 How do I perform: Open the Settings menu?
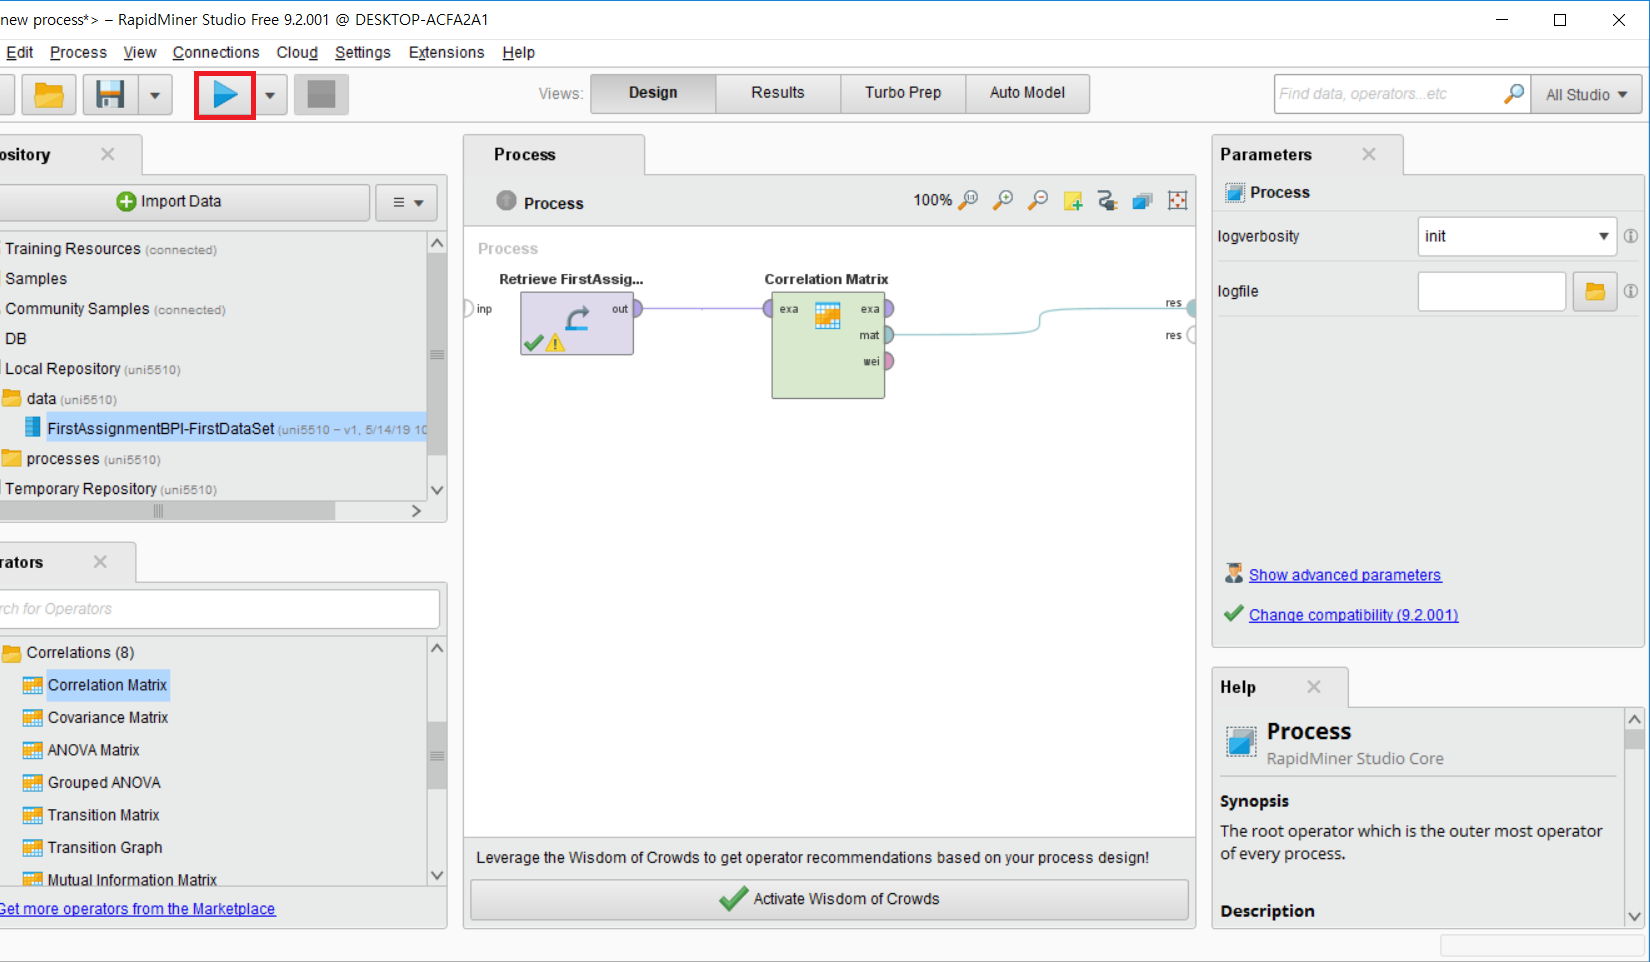pos(363,52)
